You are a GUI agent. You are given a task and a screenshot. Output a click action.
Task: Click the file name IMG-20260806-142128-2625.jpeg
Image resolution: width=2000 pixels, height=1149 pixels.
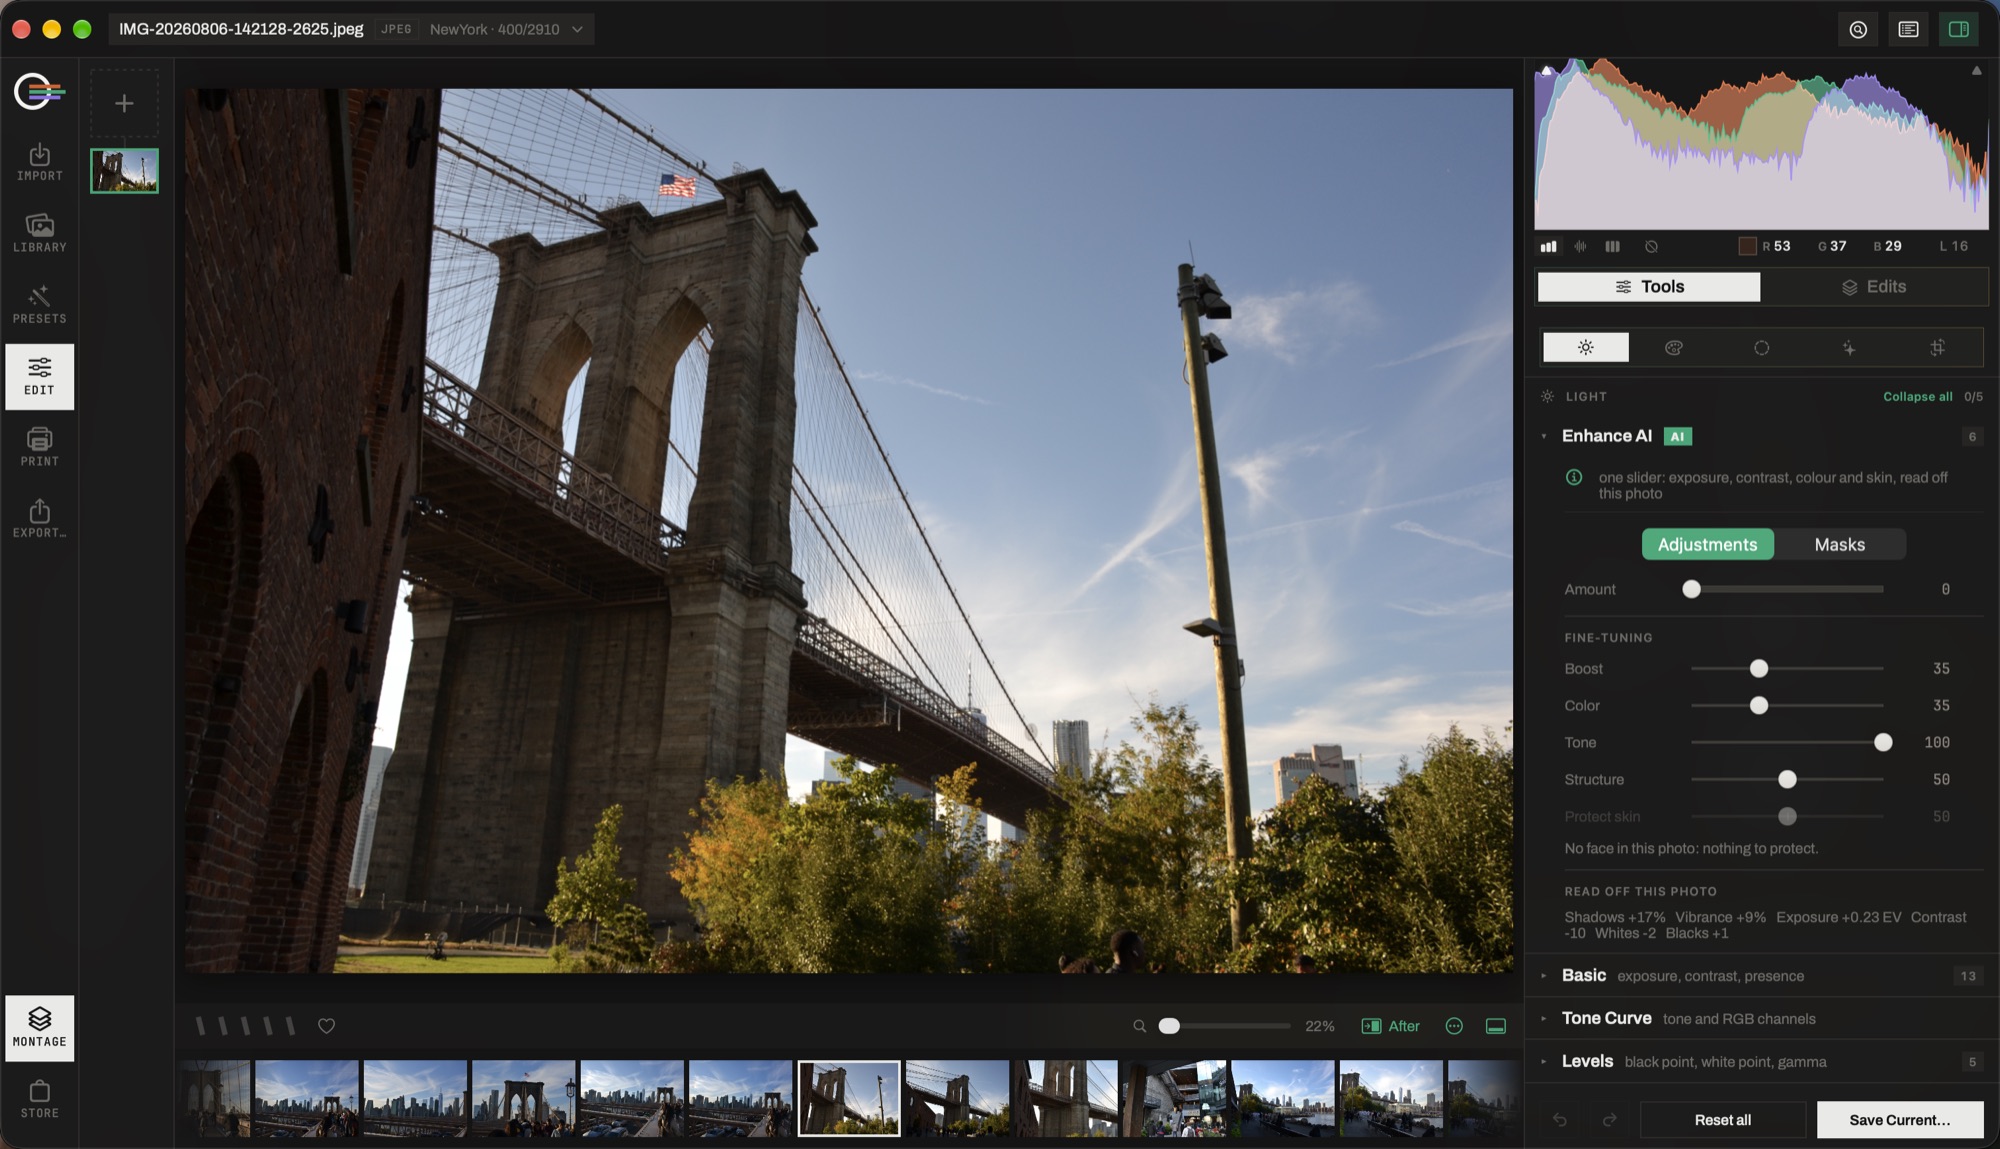coord(241,29)
